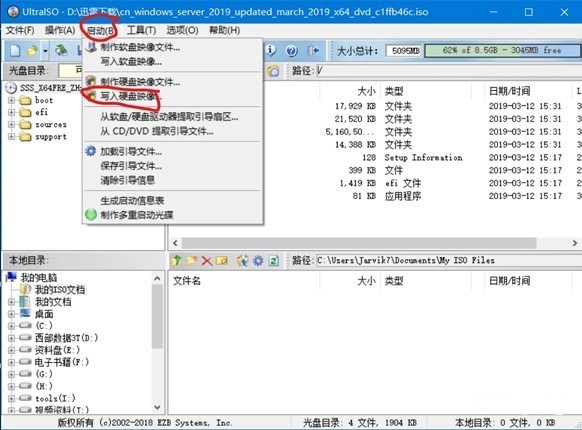Select the (G:) drive in tree
Viewport: 582px width, 430px height.
pyautogui.click(x=44, y=374)
